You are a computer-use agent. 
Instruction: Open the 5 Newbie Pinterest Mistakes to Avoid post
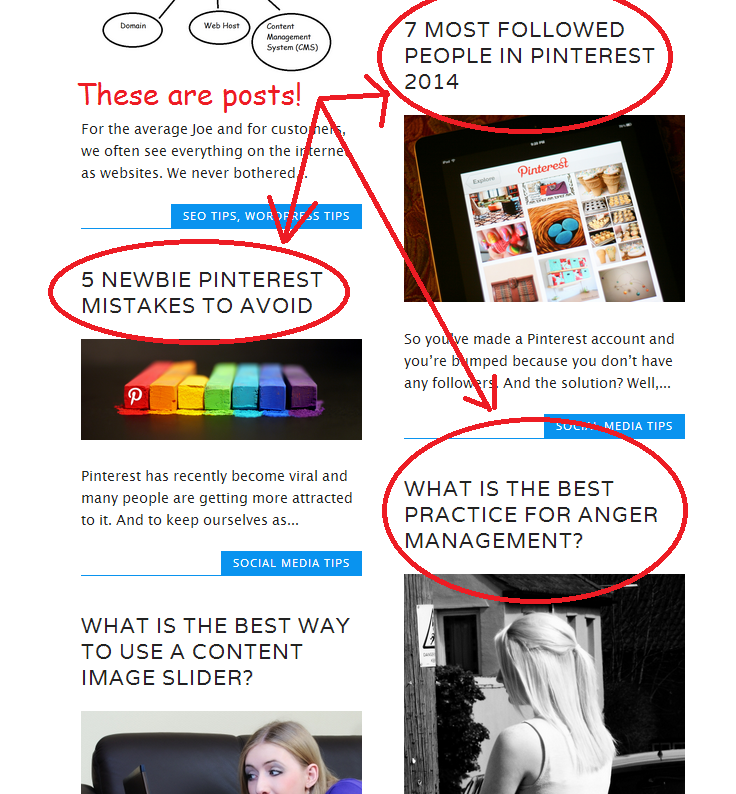[202, 293]
